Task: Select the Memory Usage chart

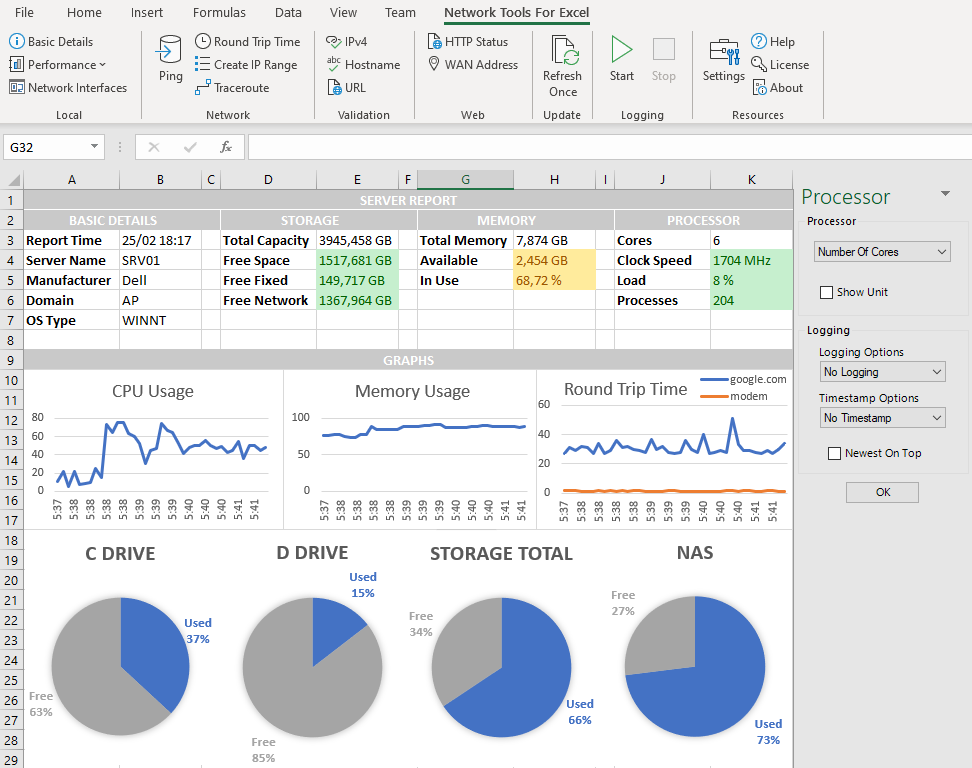Action: [x=410, y=450]
